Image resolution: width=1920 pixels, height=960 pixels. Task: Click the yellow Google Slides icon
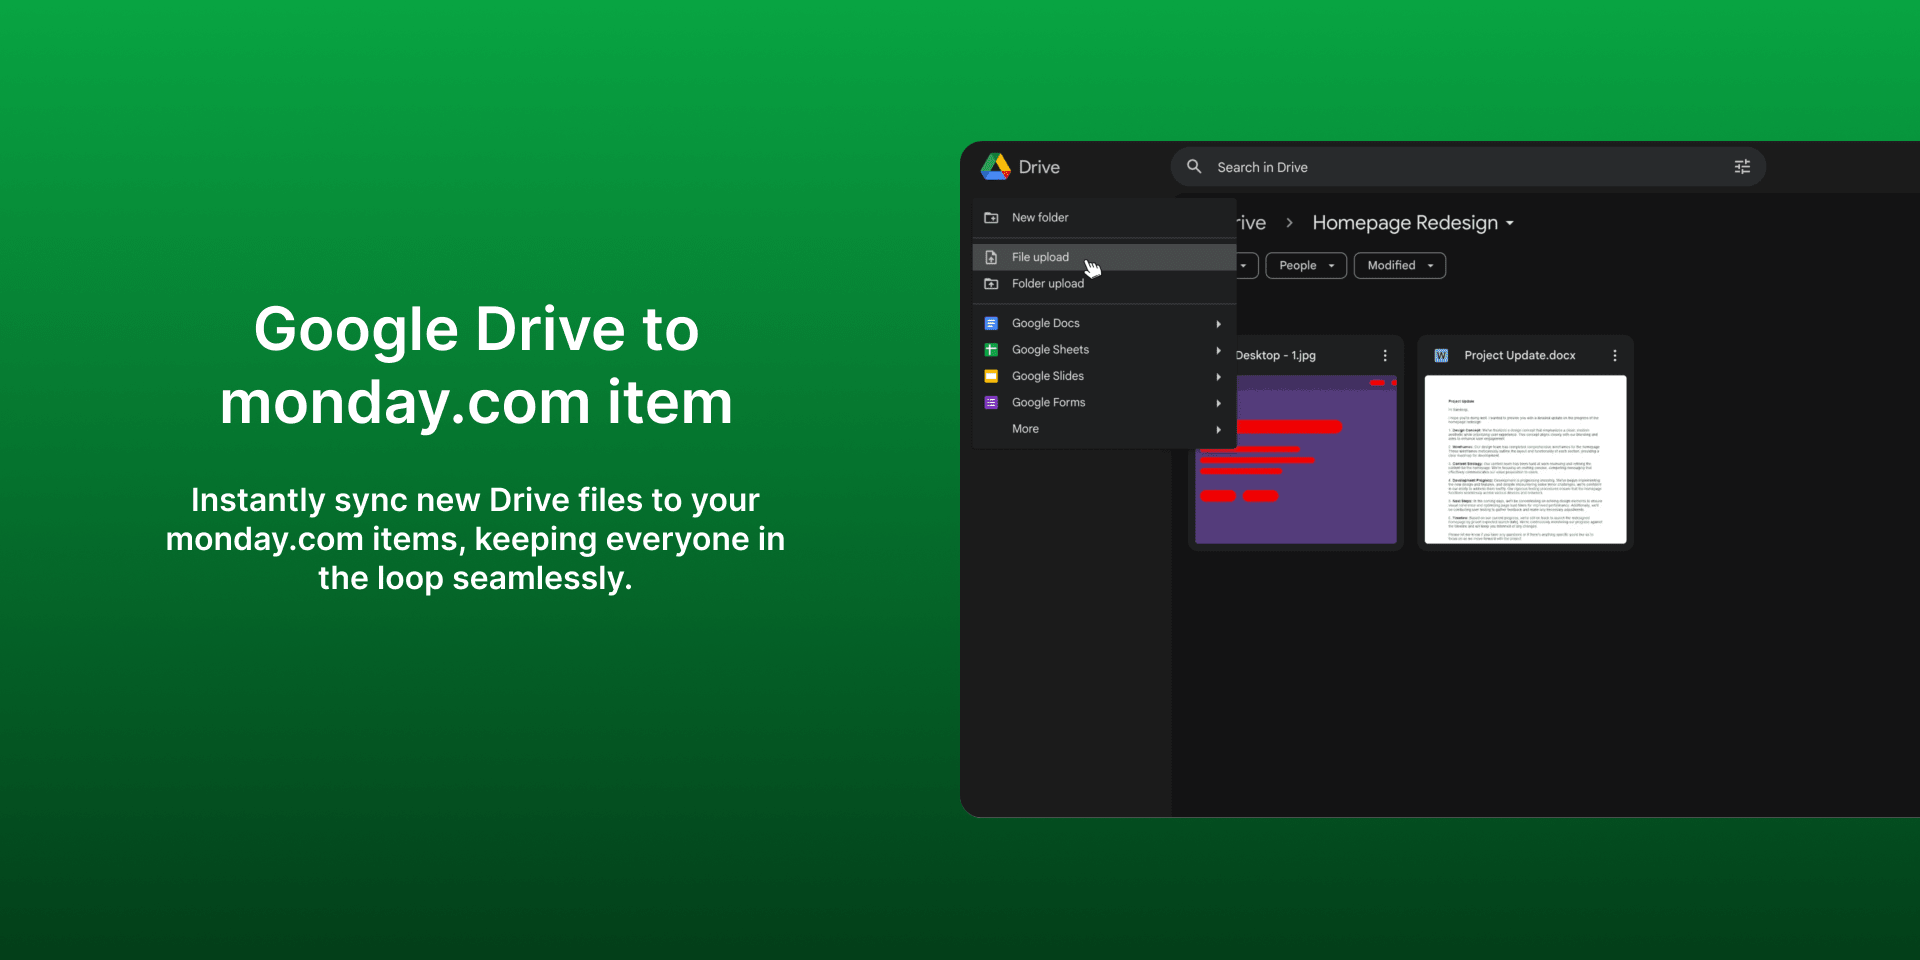[991, 376]
